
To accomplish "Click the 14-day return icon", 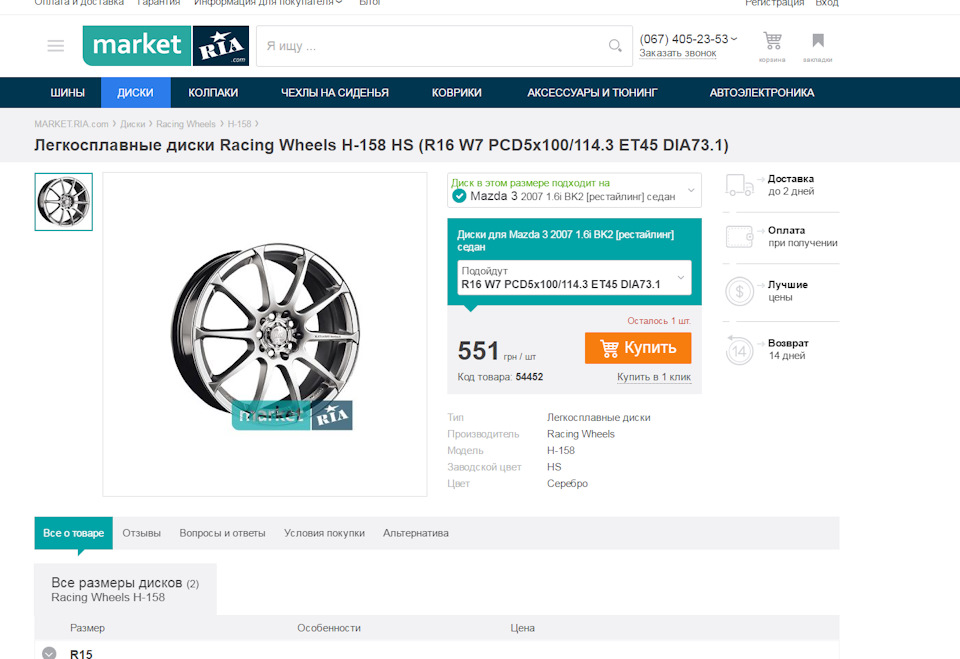I will coord(739,350).
